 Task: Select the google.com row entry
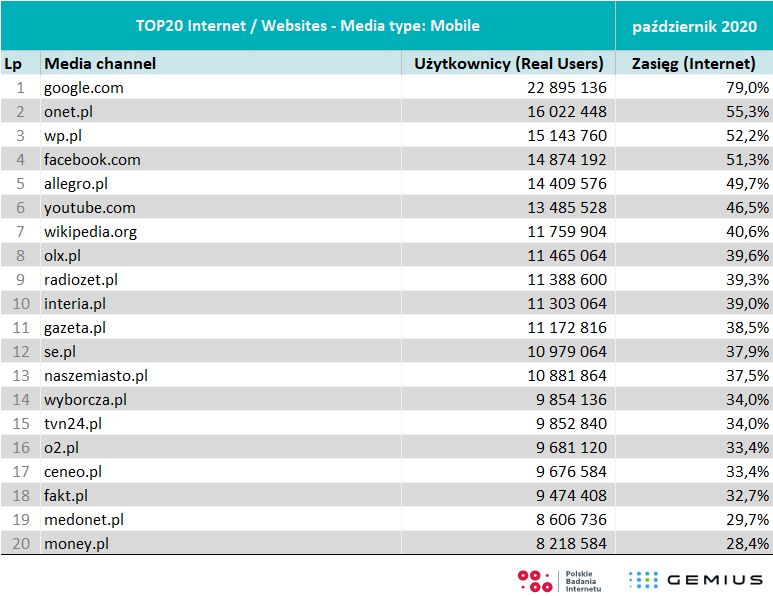(x=84, y=88)
